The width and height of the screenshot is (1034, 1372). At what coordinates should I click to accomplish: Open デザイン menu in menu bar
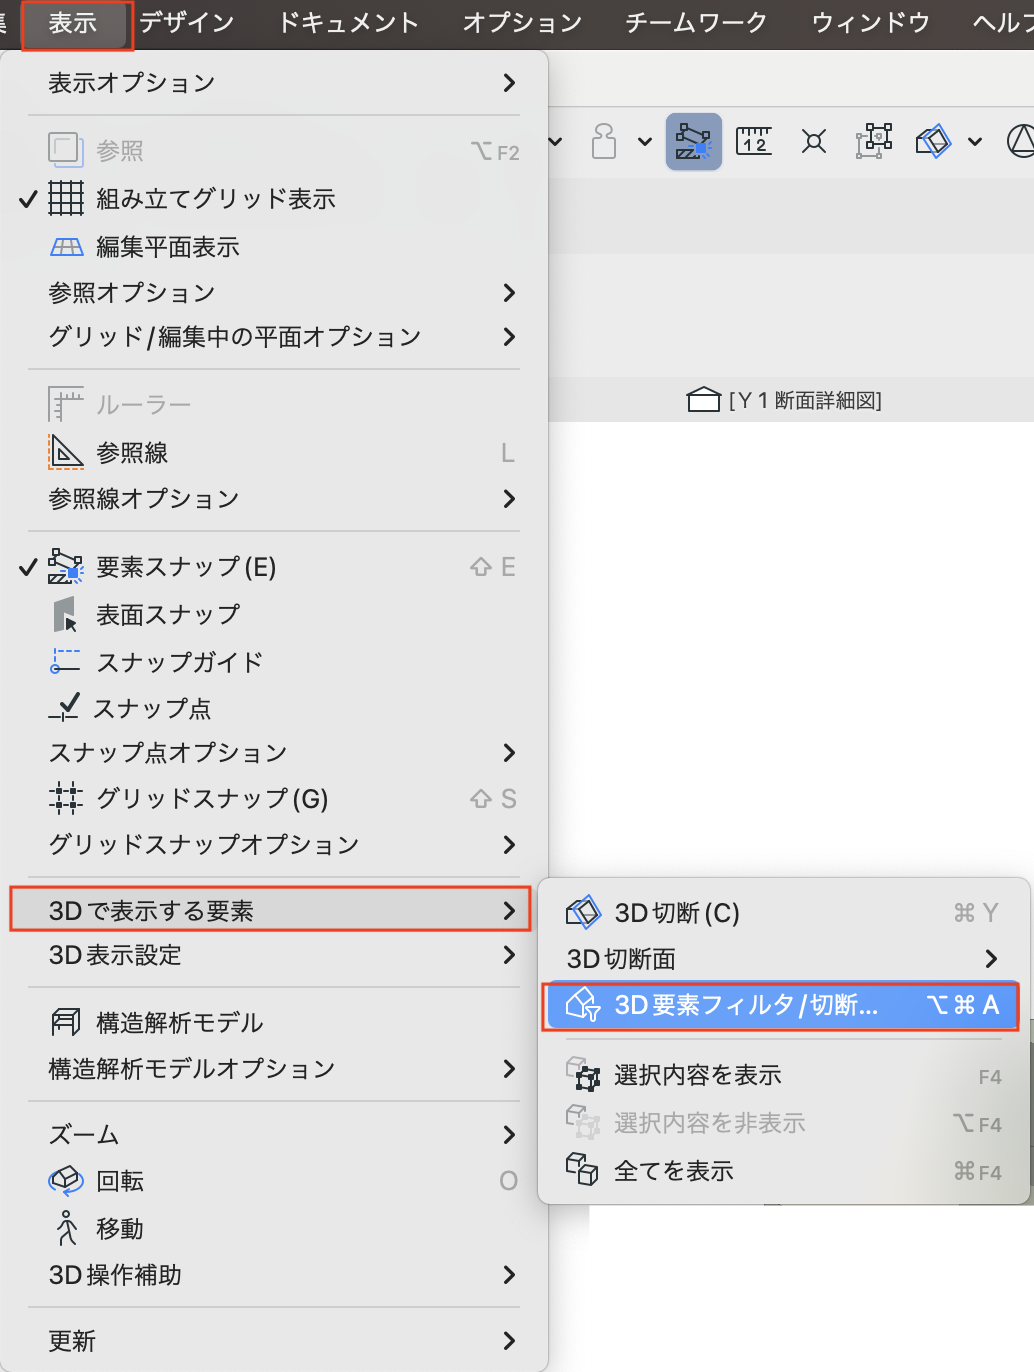click(x=187, y=22)
